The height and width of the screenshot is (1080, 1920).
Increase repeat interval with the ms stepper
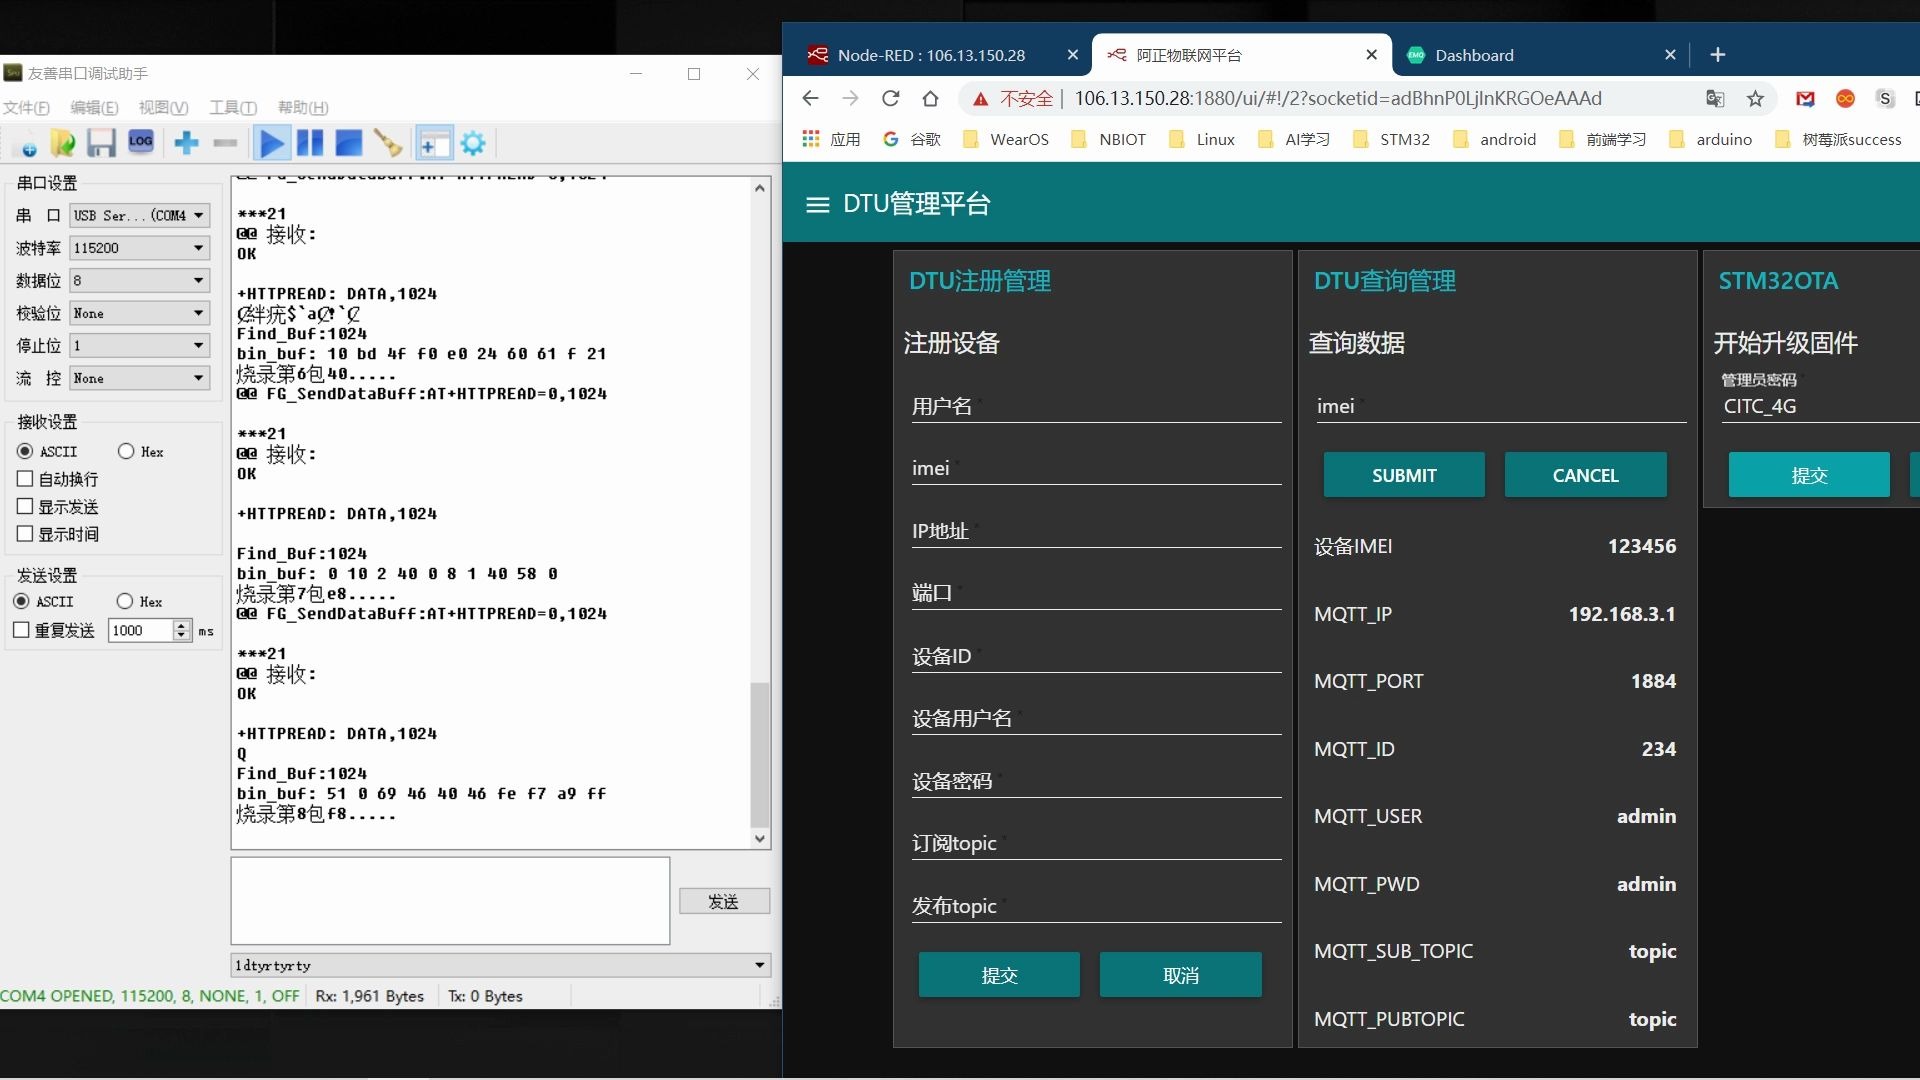pos(181,625)
